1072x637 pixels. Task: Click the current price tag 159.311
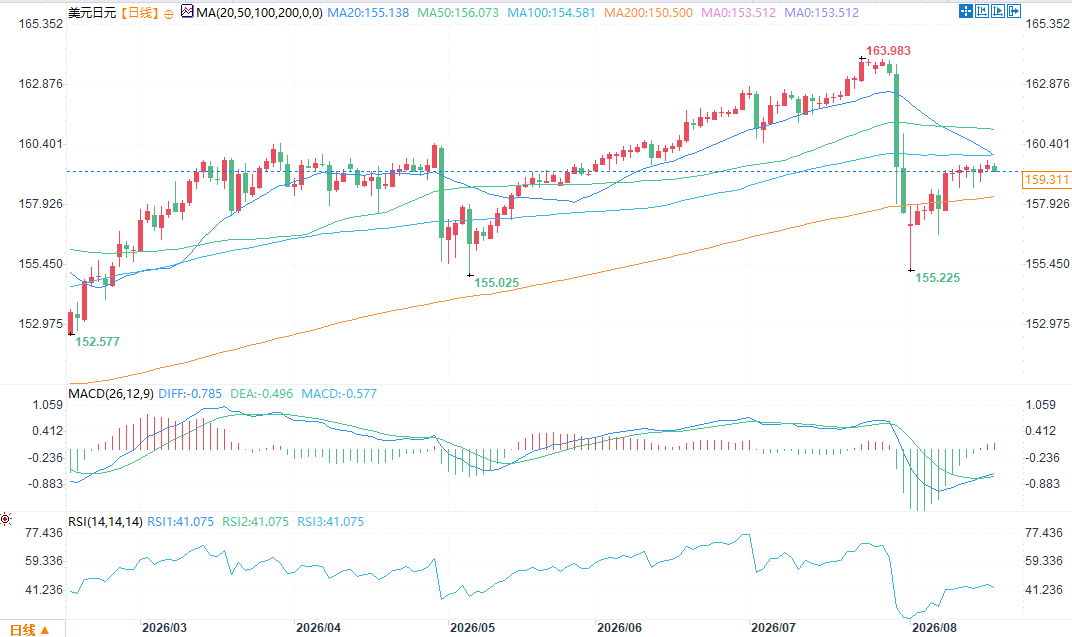click(1046, 180)
